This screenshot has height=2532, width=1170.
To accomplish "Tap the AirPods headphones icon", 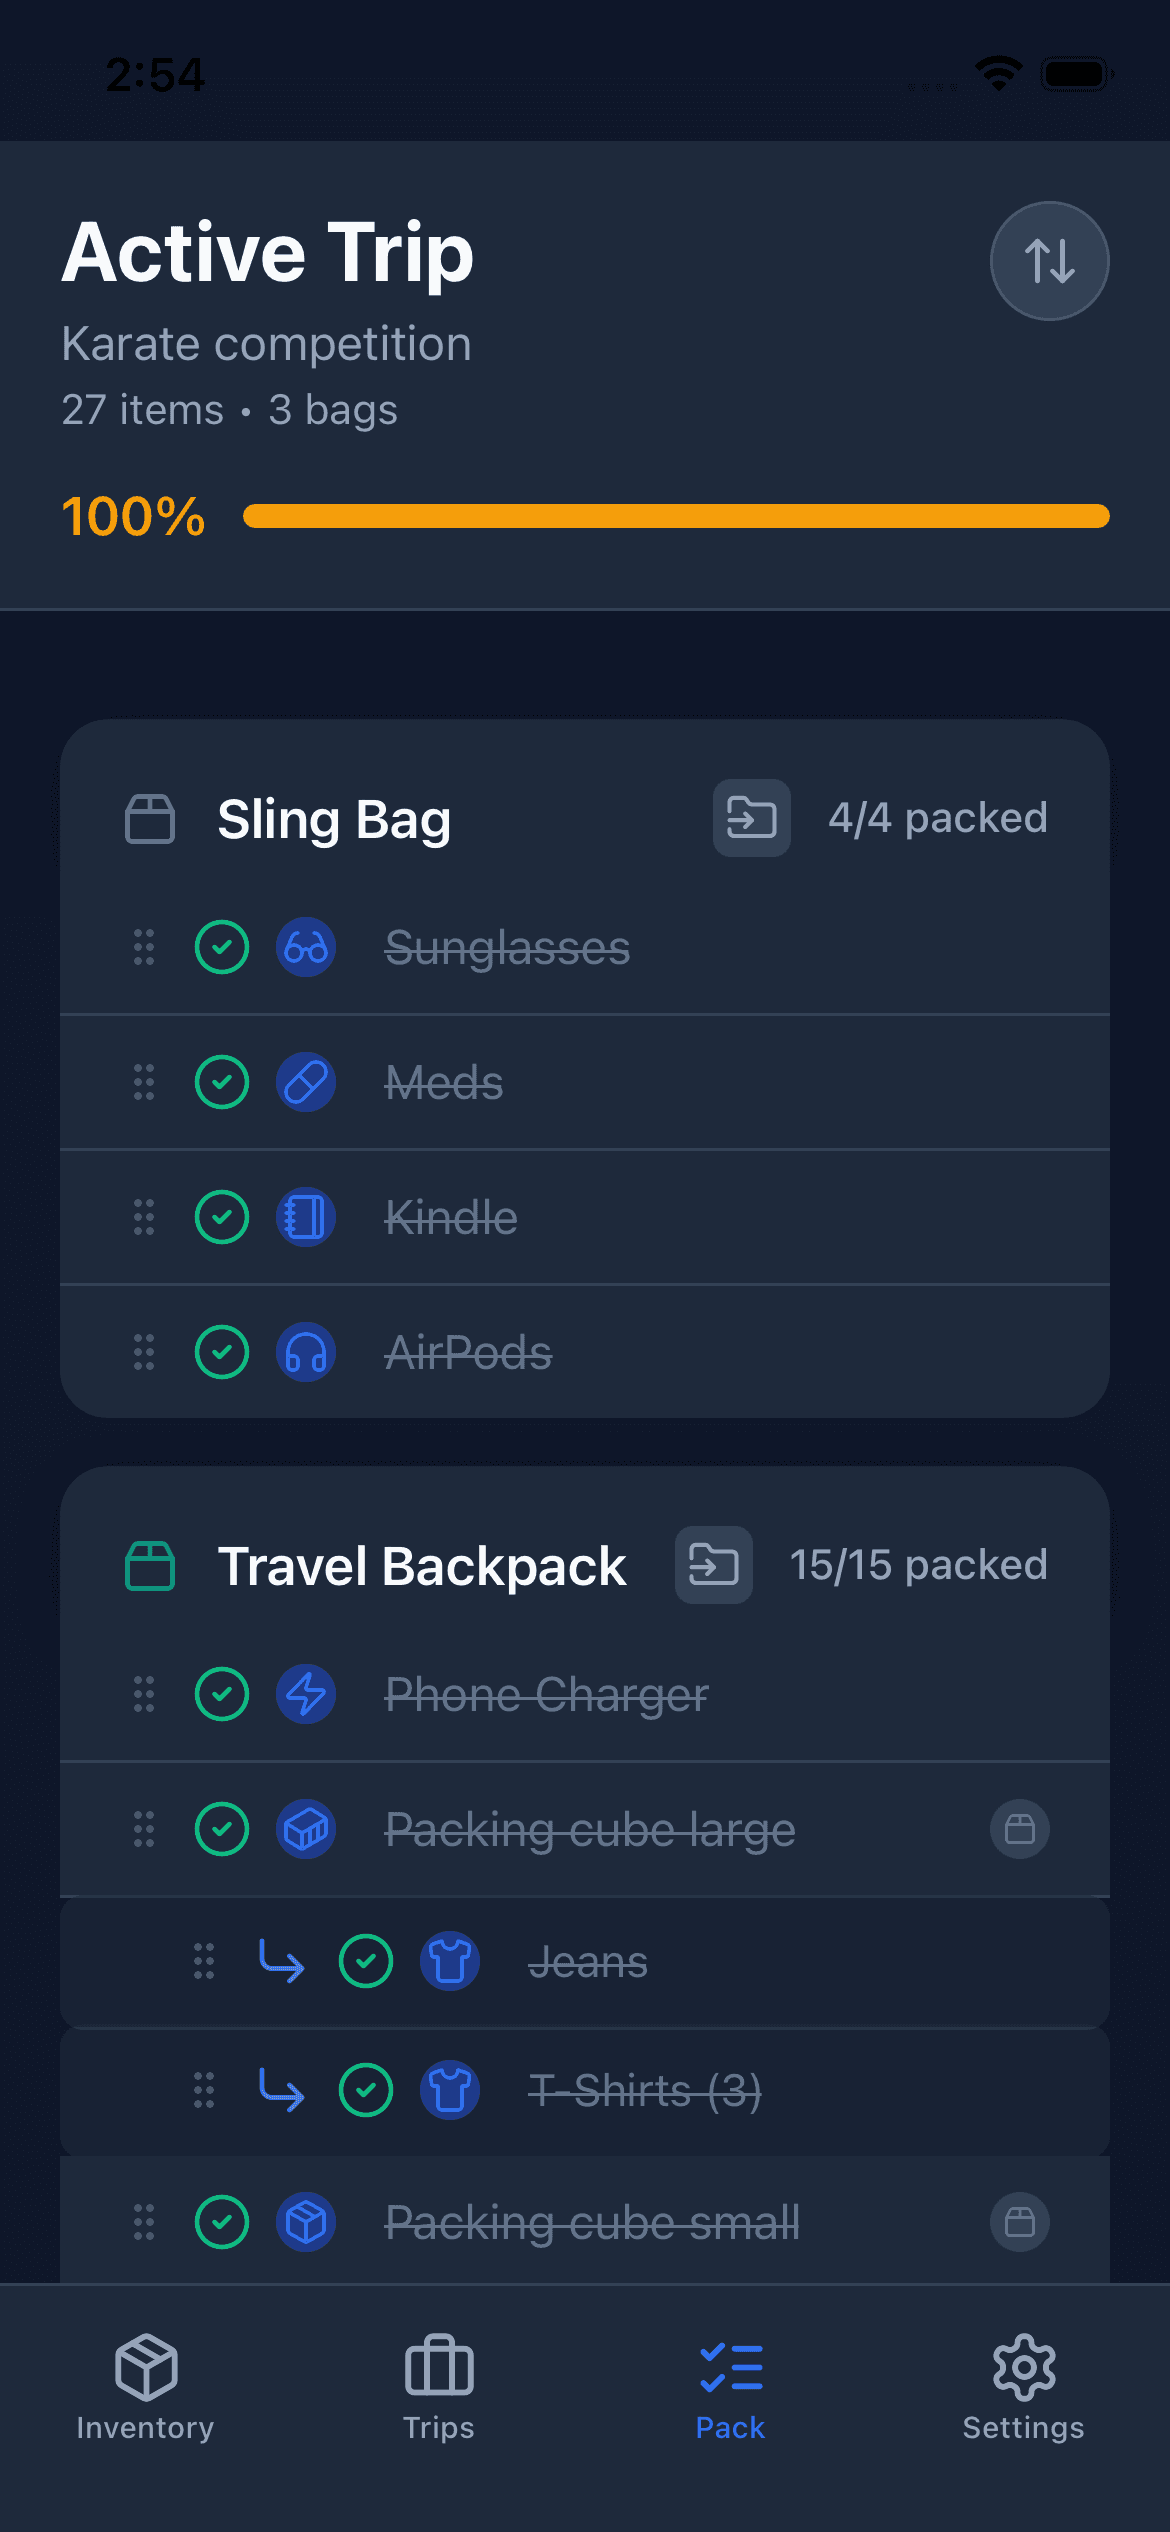I will [x=306, y=1353].
